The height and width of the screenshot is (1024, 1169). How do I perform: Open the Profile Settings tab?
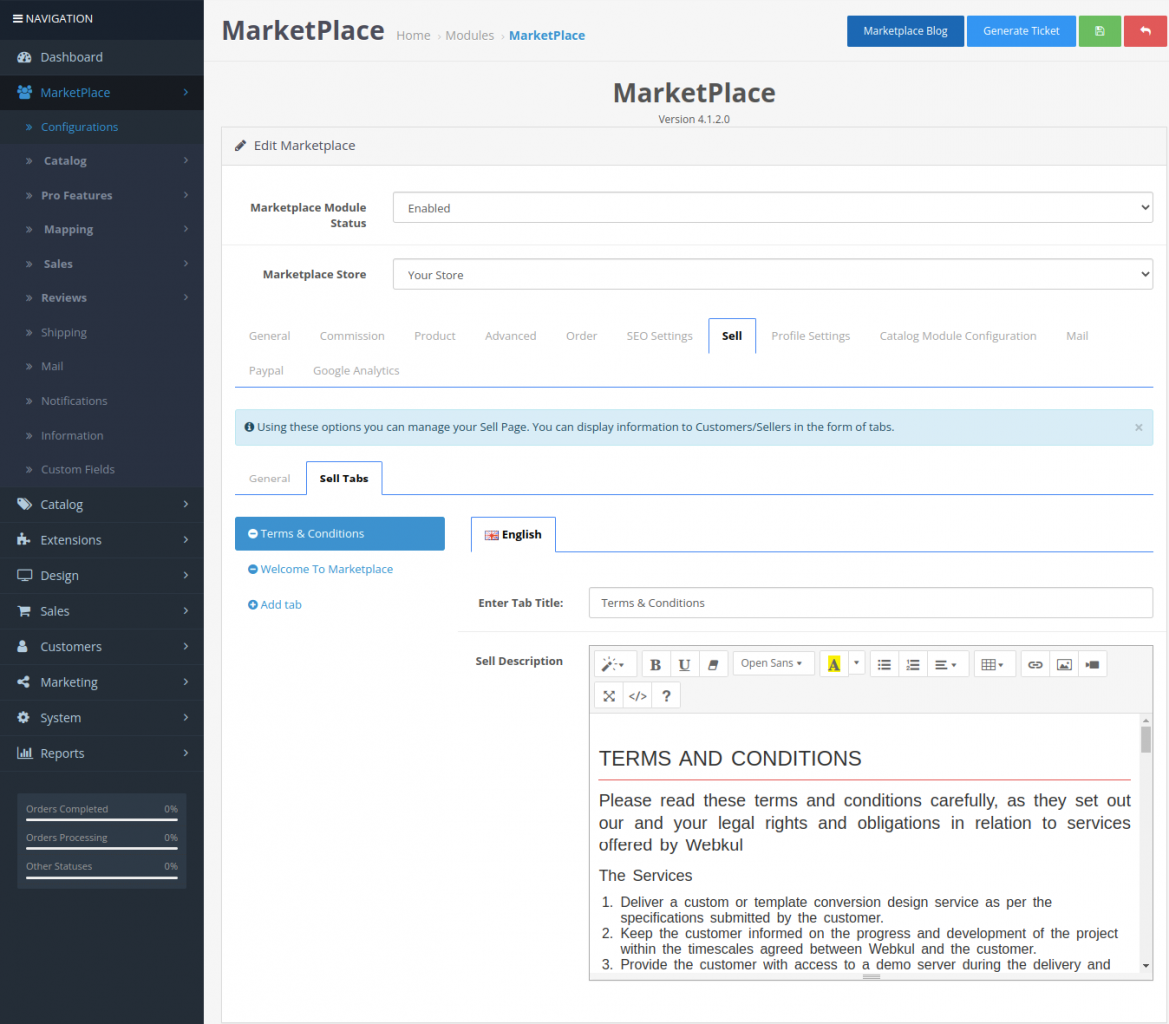click(x=810, y=336)
